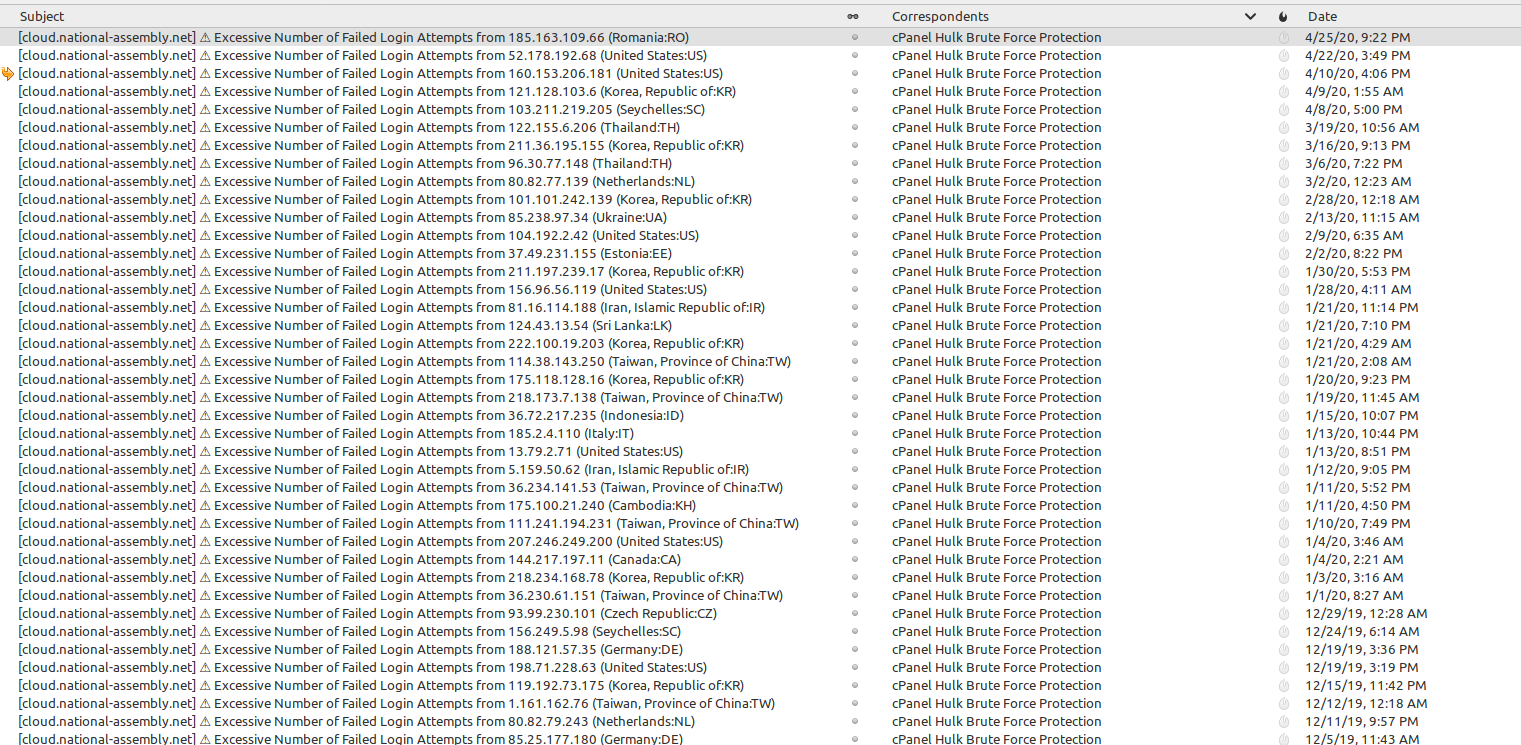Image resolution: width=1521 pixels, height=745 pixels.
Task: Toggle read dot on the Estonia:EE message row
Action: [x=854, y=254]
